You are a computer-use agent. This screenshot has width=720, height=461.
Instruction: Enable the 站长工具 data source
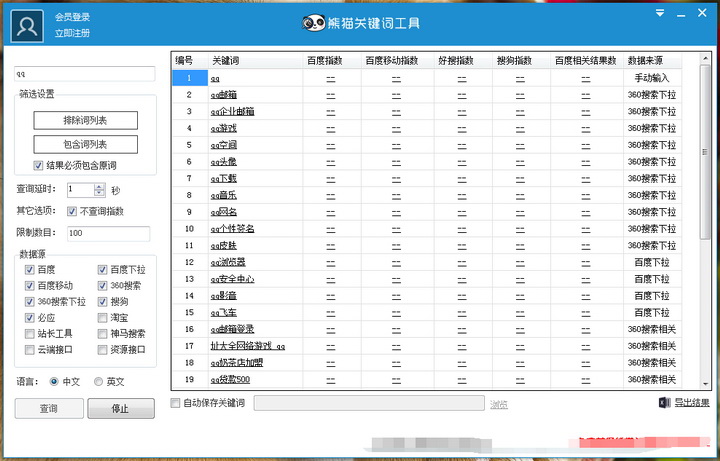click(30, 334)
